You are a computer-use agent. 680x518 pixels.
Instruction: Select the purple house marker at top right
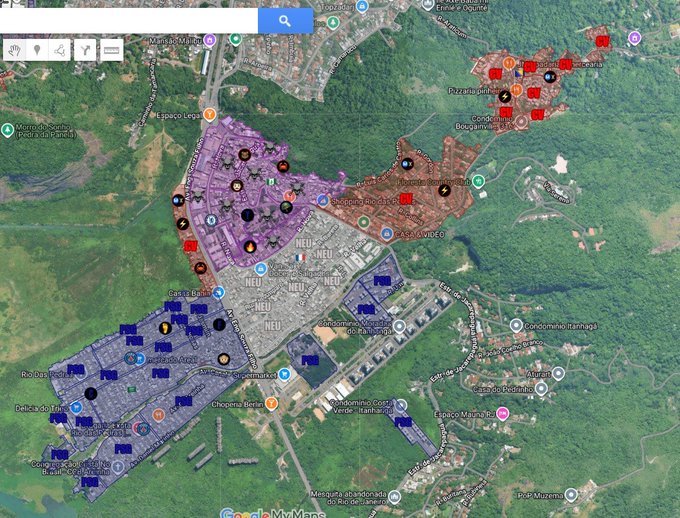click(x=634, y=38)
